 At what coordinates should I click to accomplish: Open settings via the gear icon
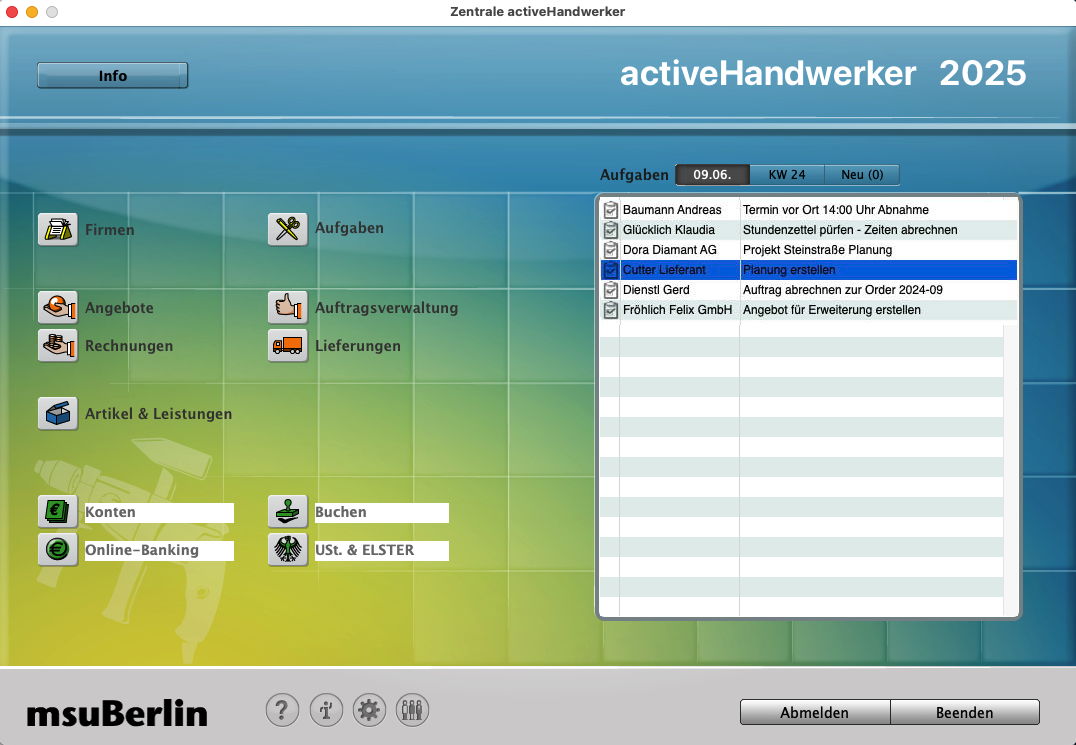tap(369, 710)
